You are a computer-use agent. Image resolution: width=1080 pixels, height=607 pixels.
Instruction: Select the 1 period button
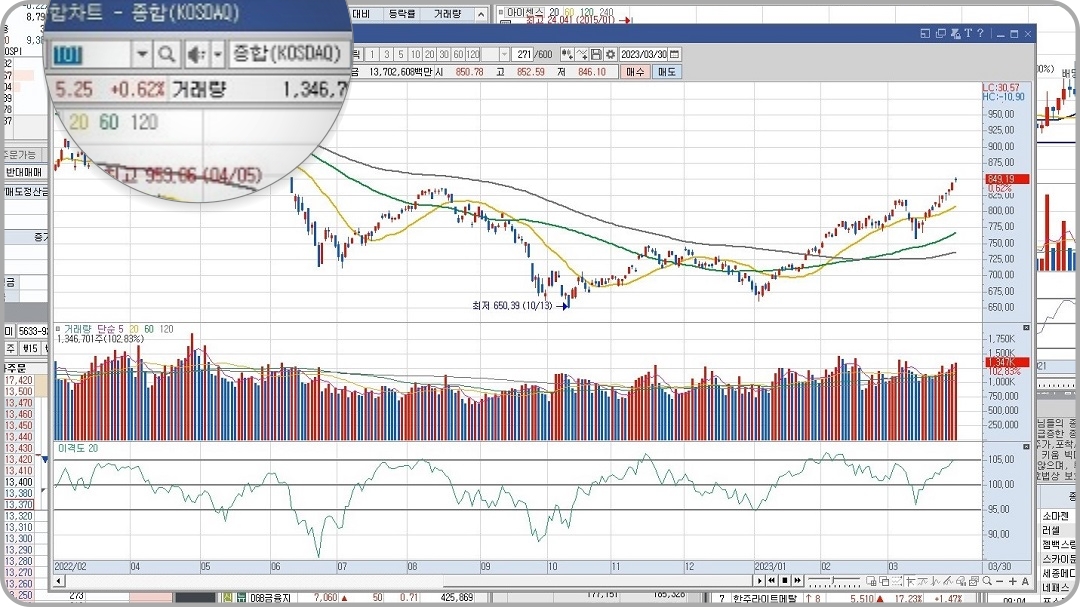click(x=372, y=54)
